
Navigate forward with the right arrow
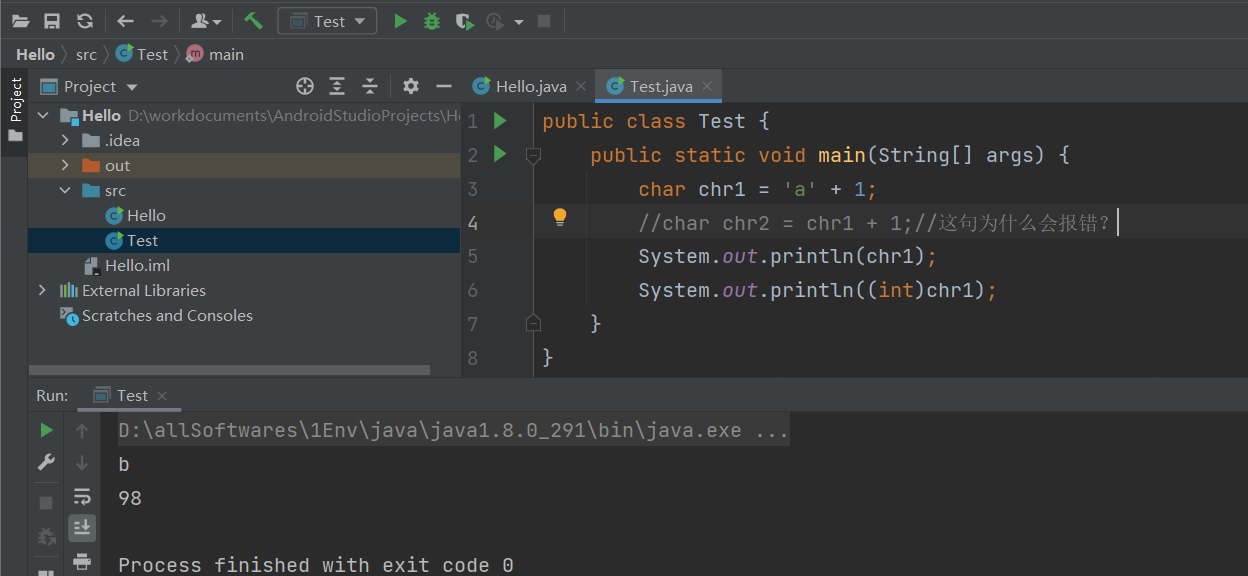(x=158, y=21)
